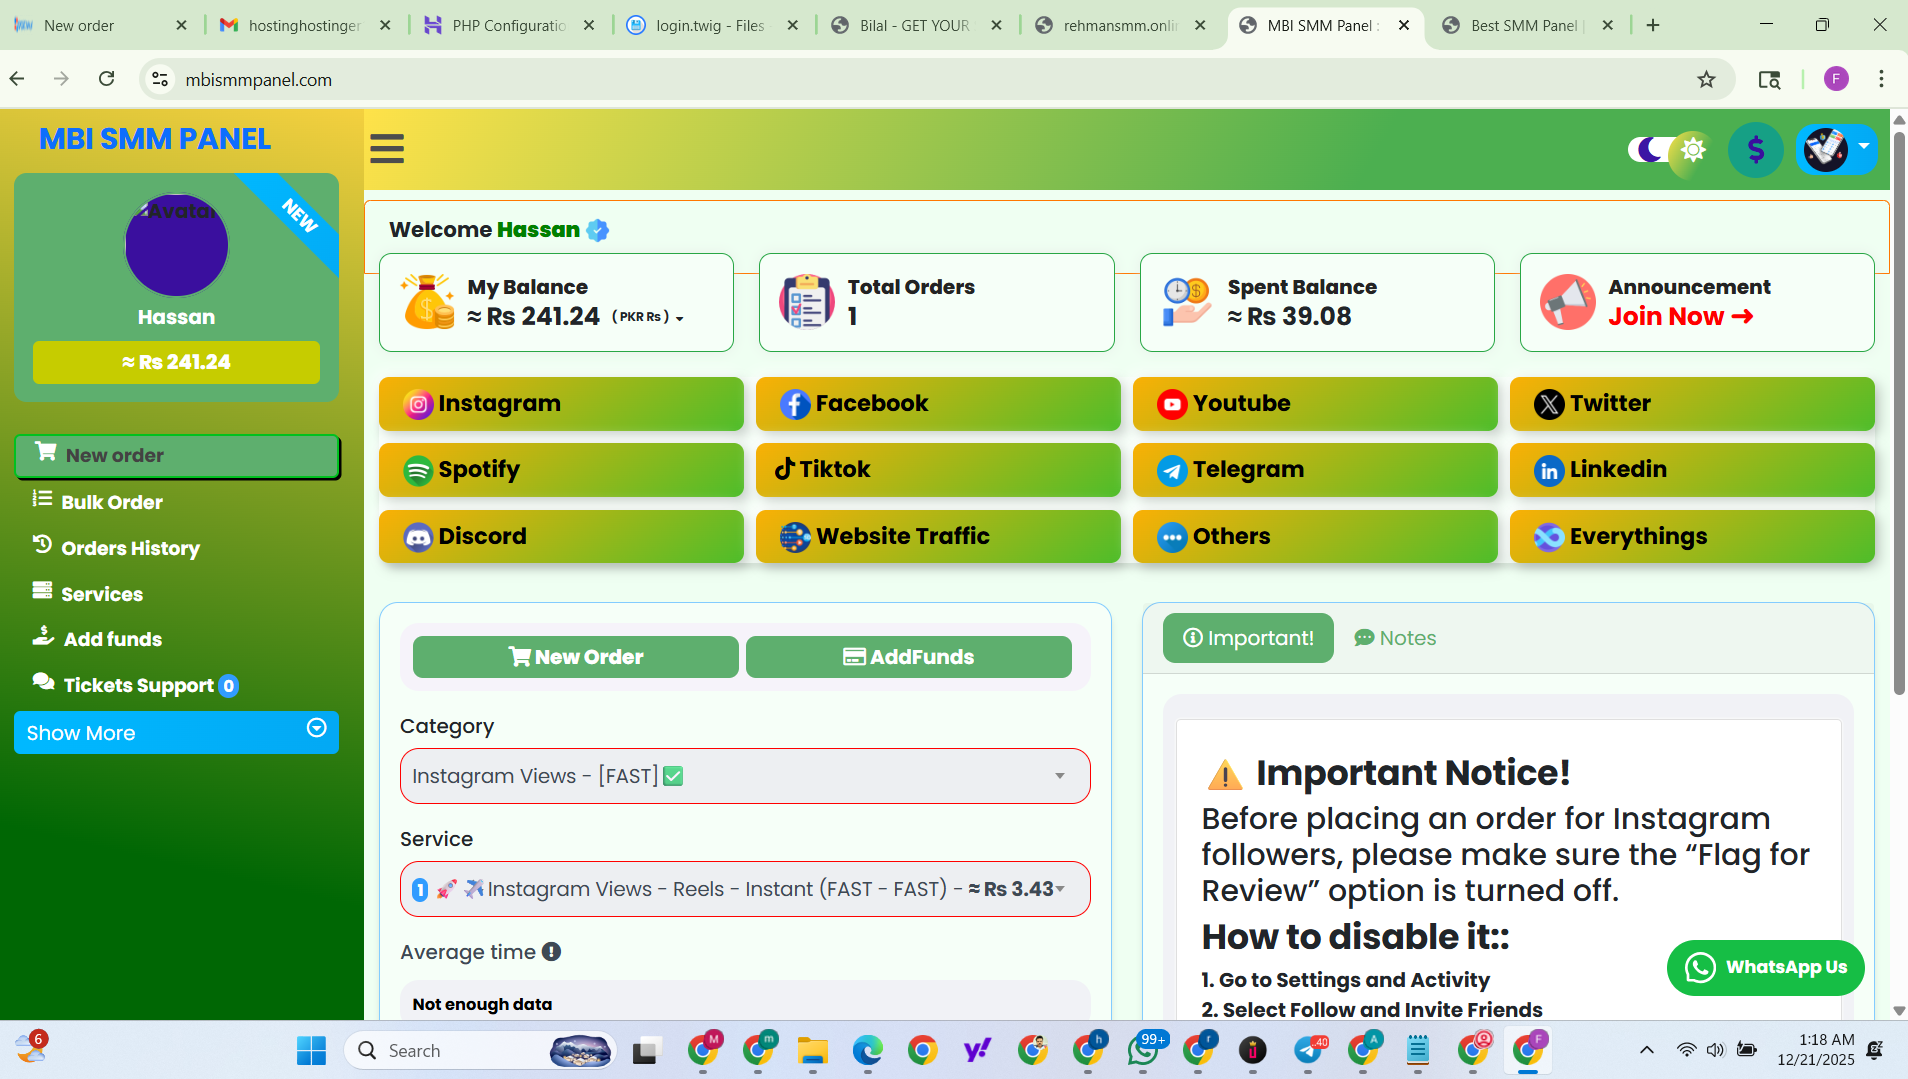Select the Tiktok category button
This screenshot has height=1079, width=1908.
[937, 469]
